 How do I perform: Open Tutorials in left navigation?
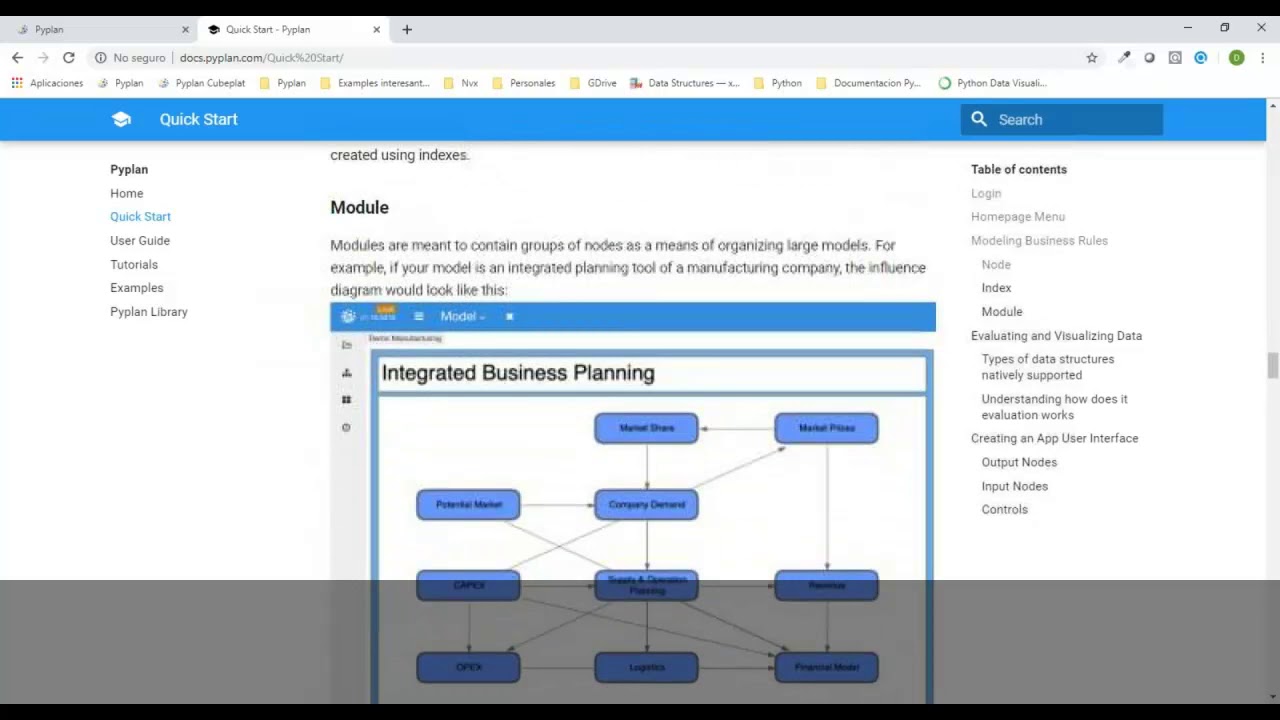click(134, 264)
